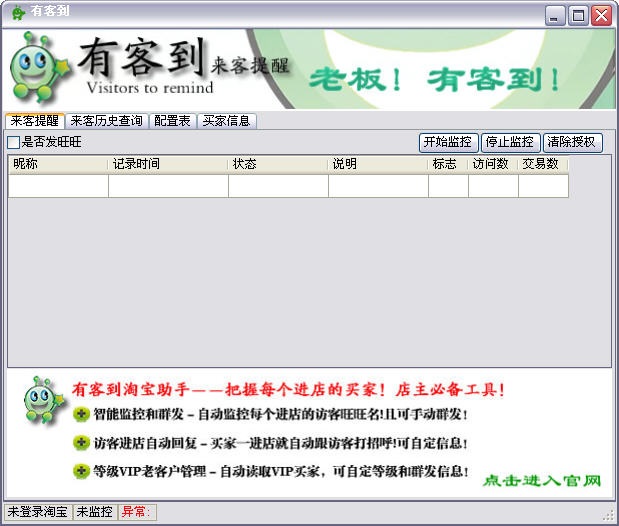619x526 pixels.
Task: Sort by the 昵称 column header
Action: click(x=58, y=164)
